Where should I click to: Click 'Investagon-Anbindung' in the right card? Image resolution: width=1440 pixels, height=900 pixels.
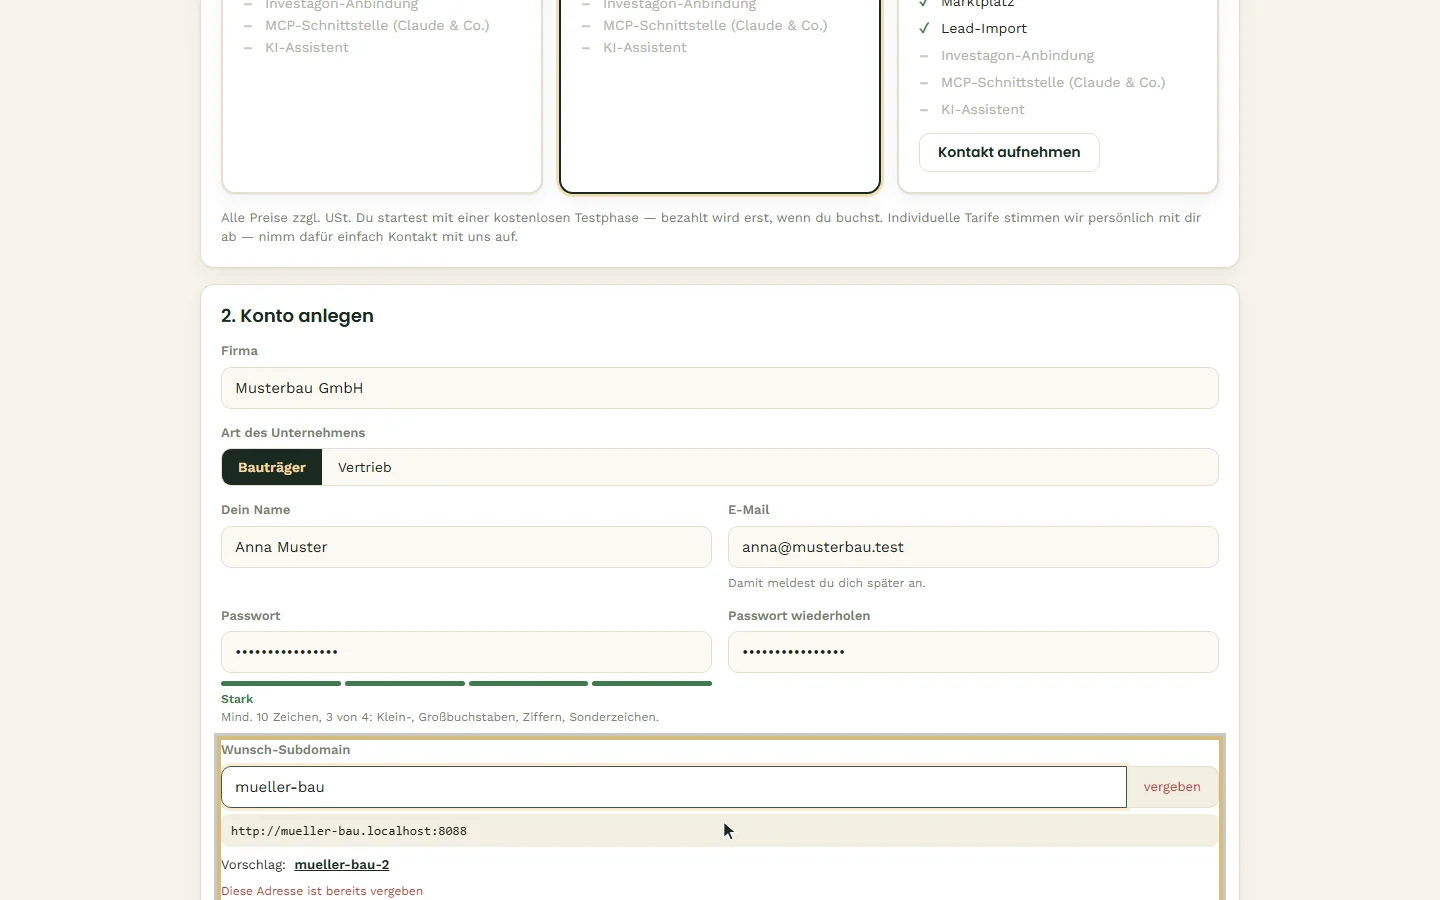[1017, 56]
